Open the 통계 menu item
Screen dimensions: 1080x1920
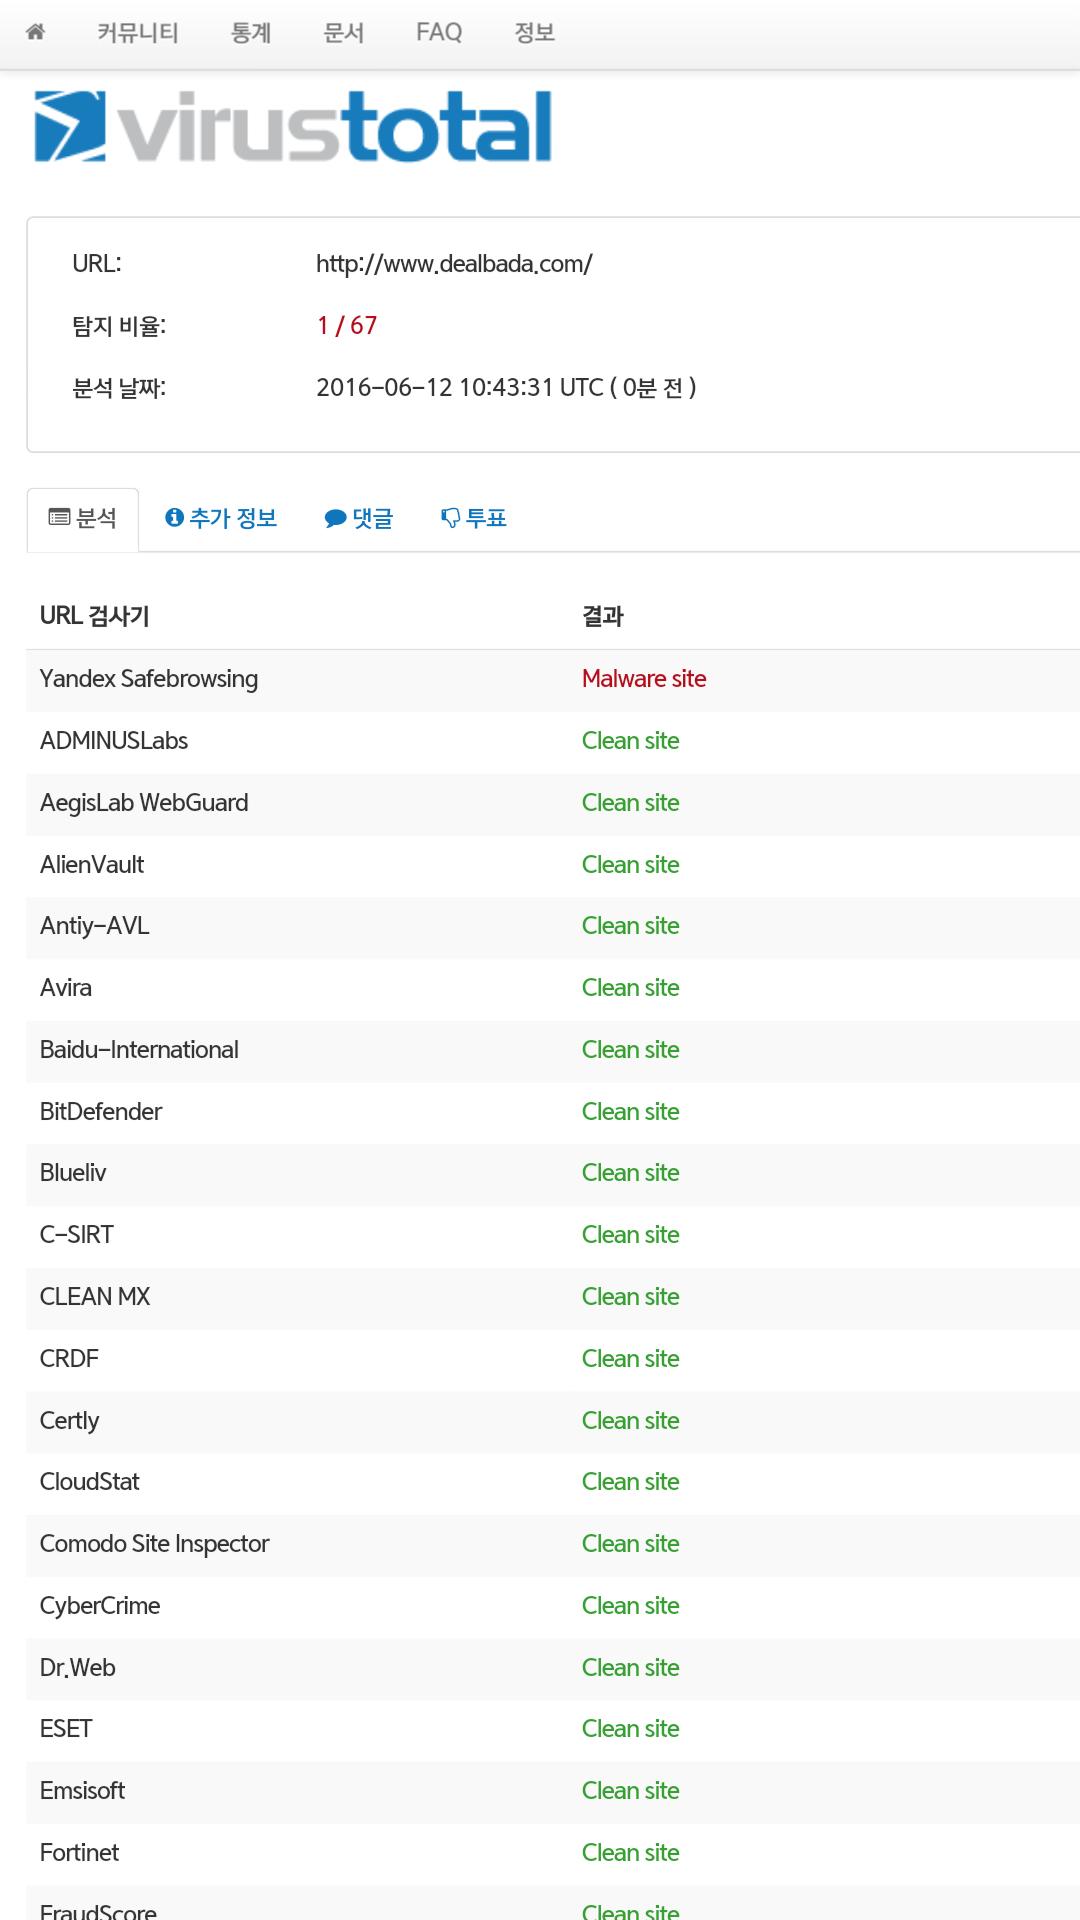pyautogui.click(x=250, y=33)
